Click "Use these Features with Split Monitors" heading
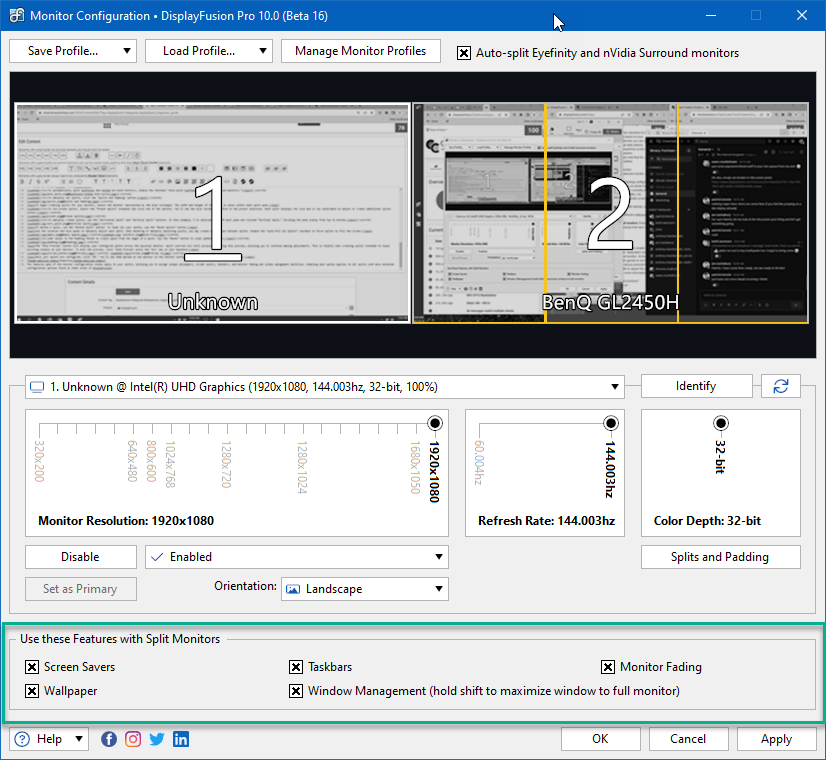This screenshot has width=826, height=760. pyautogui.click(x=120, y=639)
